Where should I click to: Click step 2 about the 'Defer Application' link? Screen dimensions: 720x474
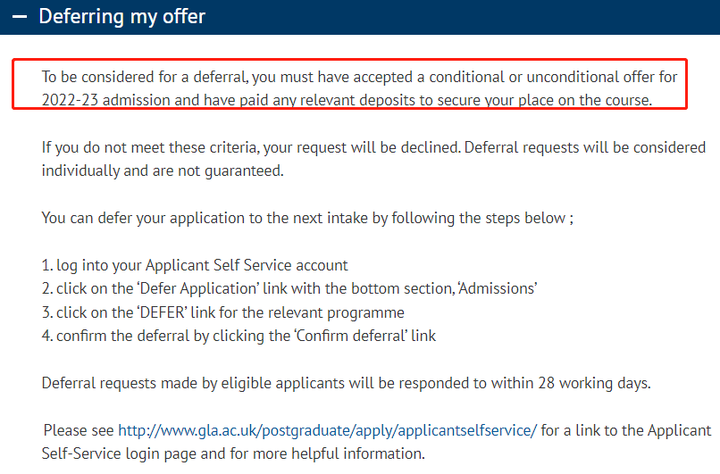[289, 289]
